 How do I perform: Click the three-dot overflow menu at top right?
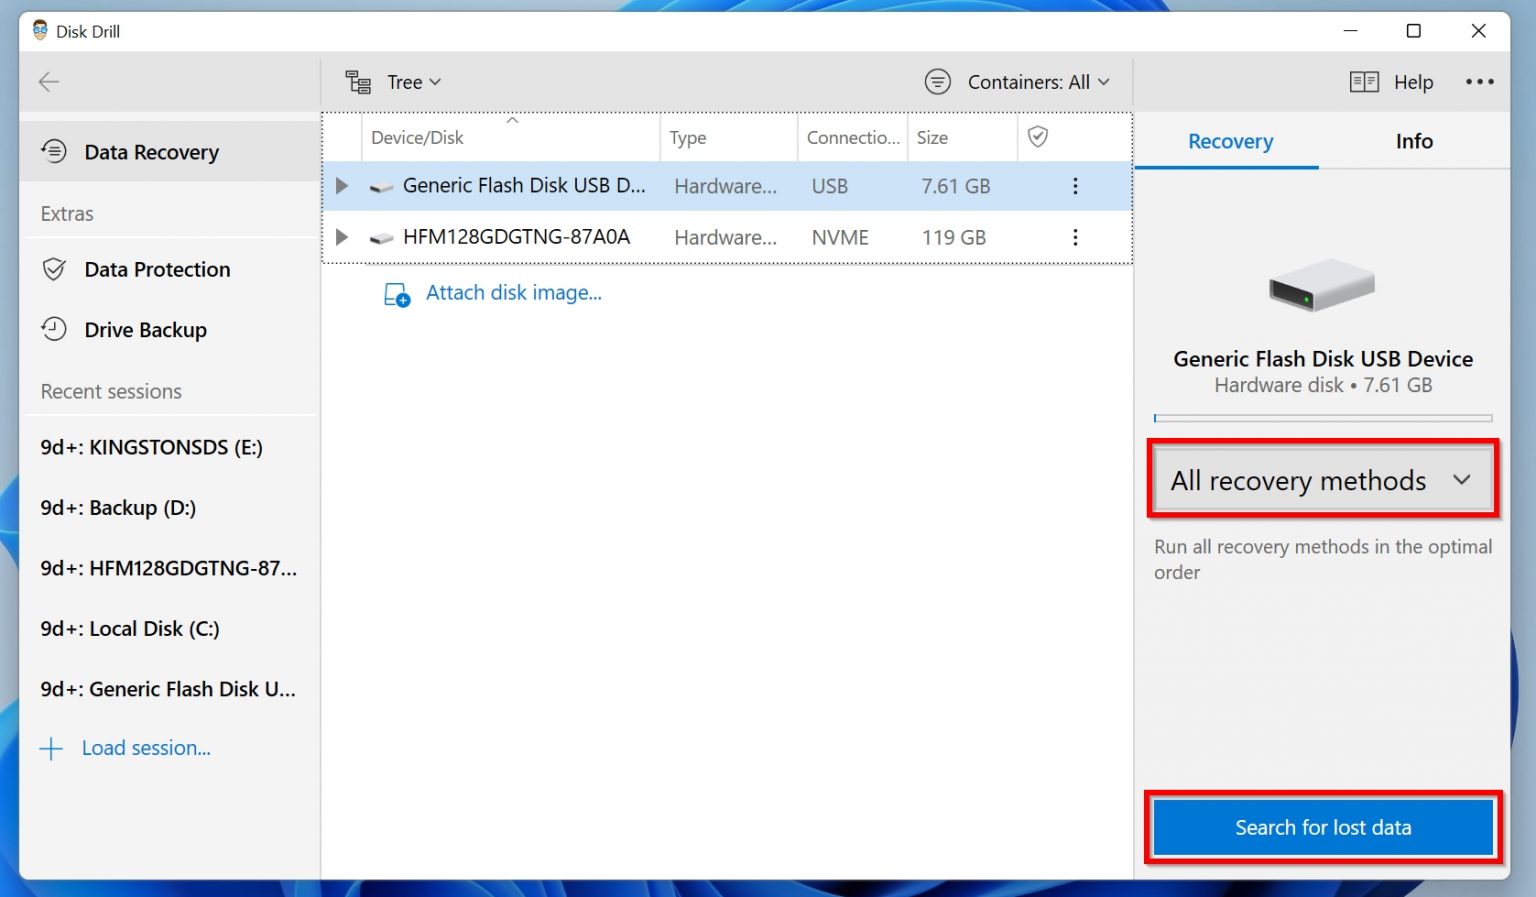pos(1480,82)
